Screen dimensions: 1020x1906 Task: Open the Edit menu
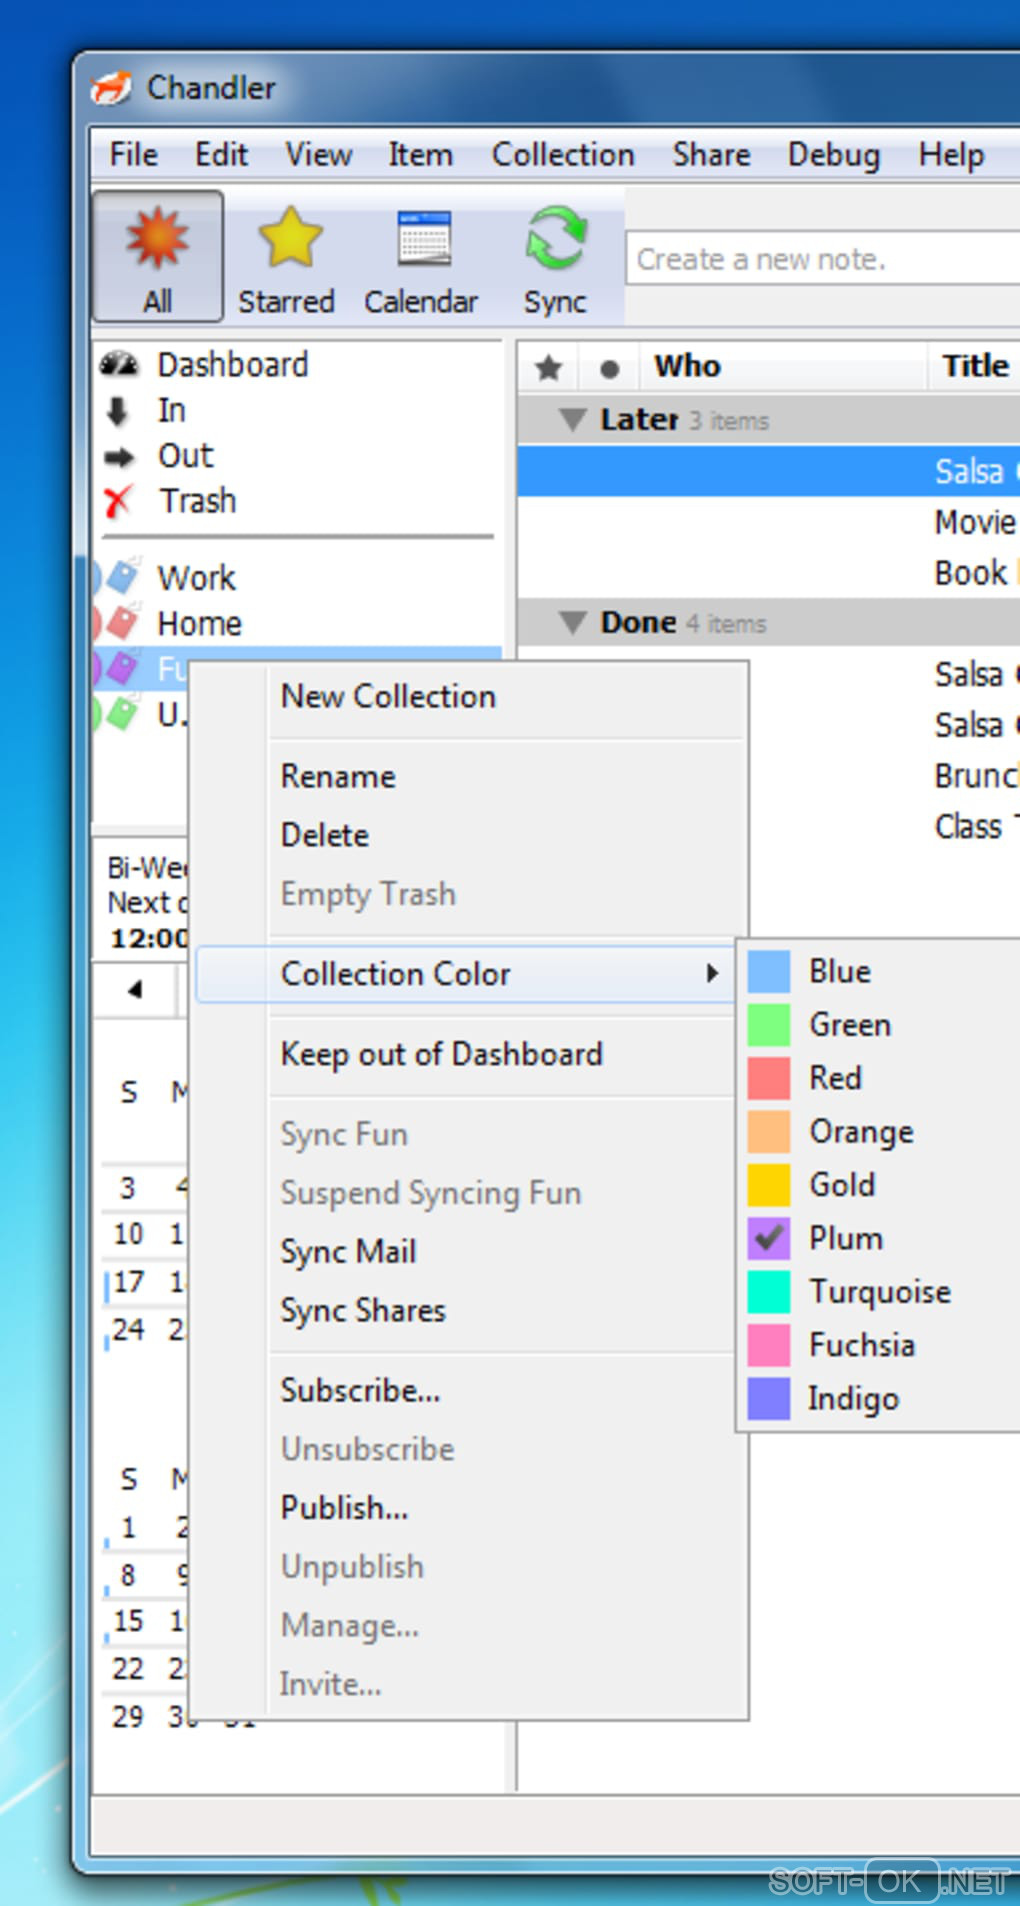tap(221, 155)
